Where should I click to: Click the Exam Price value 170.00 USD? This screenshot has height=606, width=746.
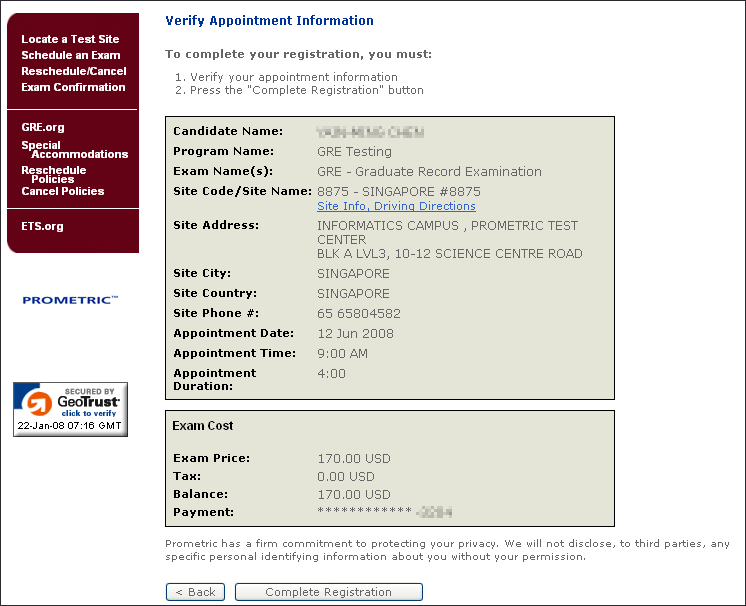pyautogui.click(x=354, y=459)
